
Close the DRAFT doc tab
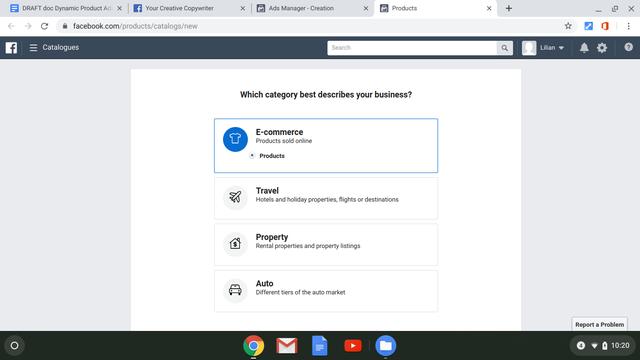pos(120,8)
